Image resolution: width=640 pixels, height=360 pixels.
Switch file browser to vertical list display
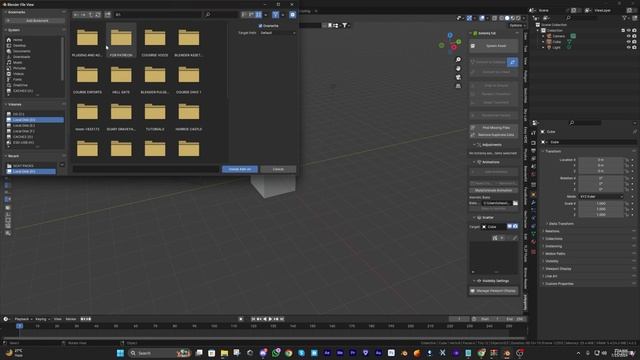(x=244, y=15)
